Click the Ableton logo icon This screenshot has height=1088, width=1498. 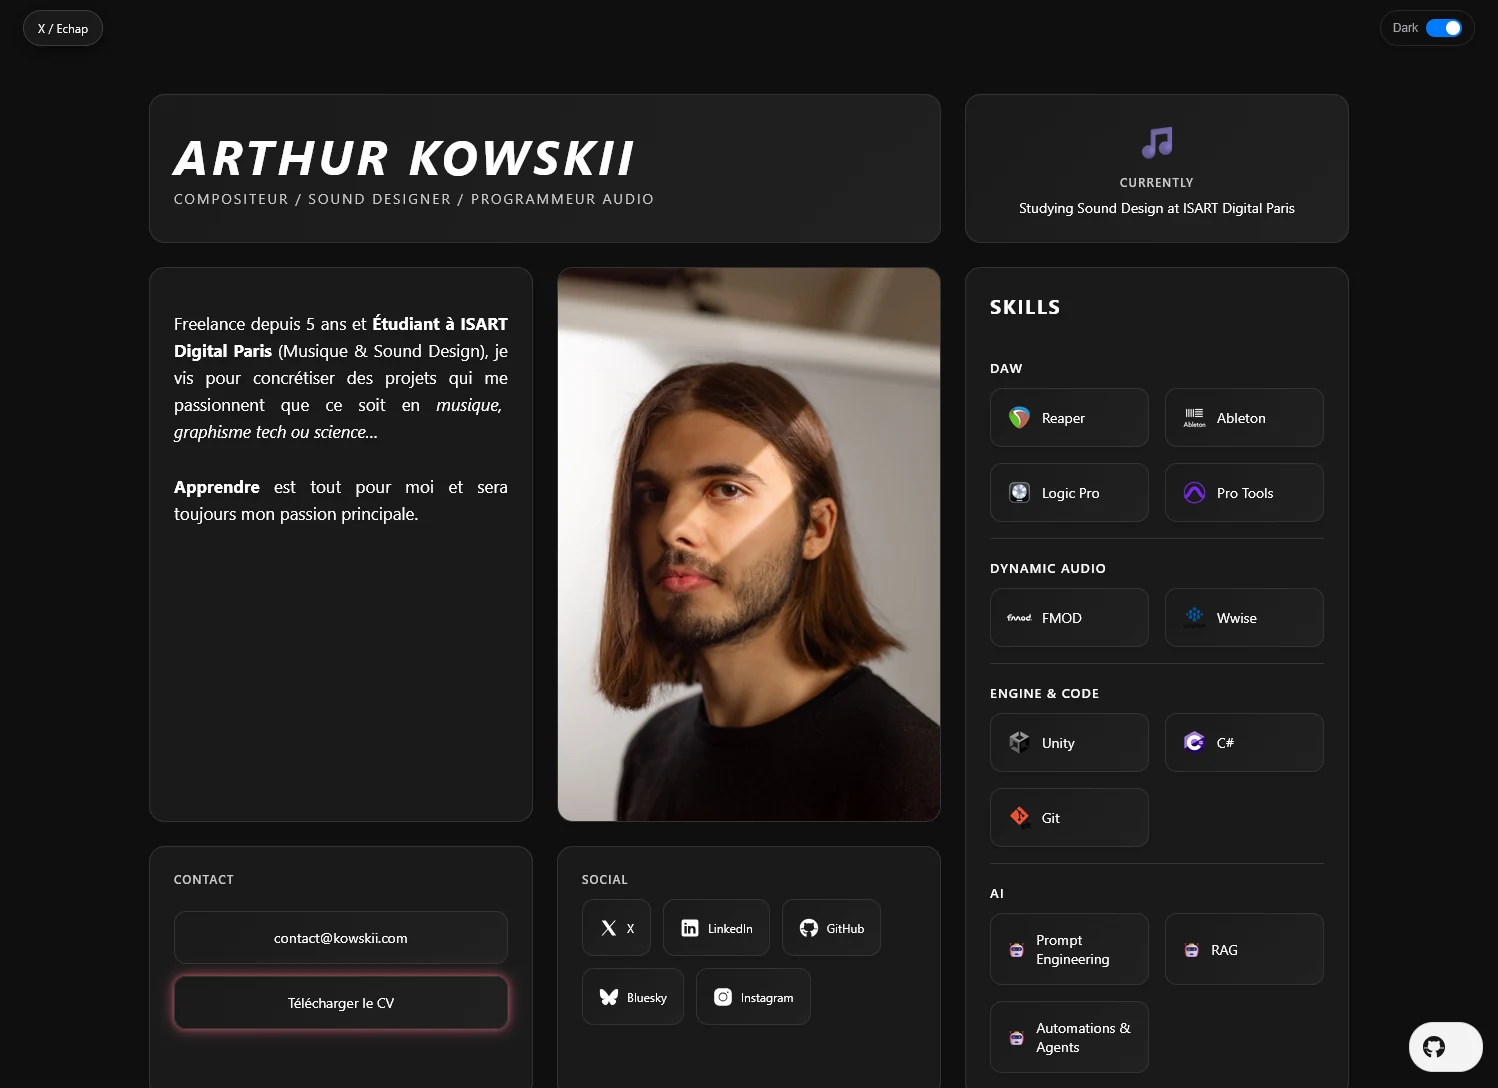pos(1194,418)
